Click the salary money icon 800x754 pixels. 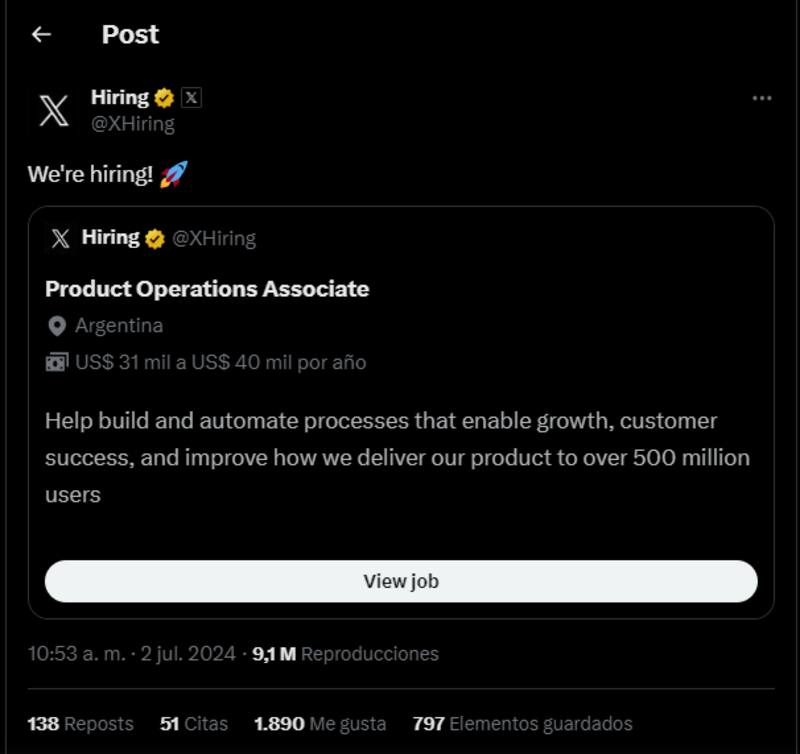tap(57, 362)
